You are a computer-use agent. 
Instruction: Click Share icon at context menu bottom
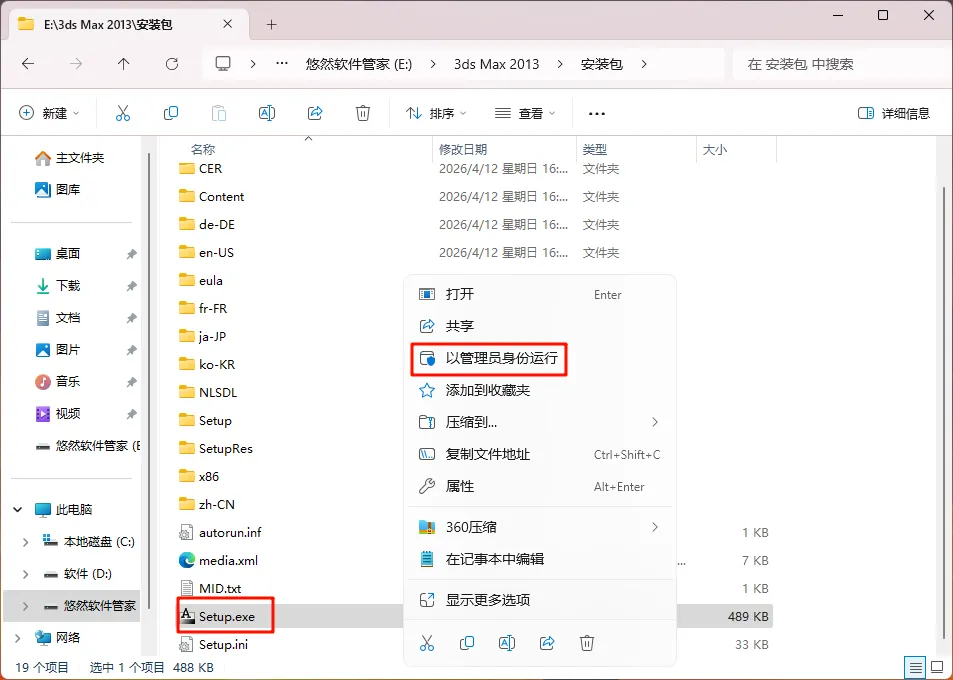tap(547, 643)
